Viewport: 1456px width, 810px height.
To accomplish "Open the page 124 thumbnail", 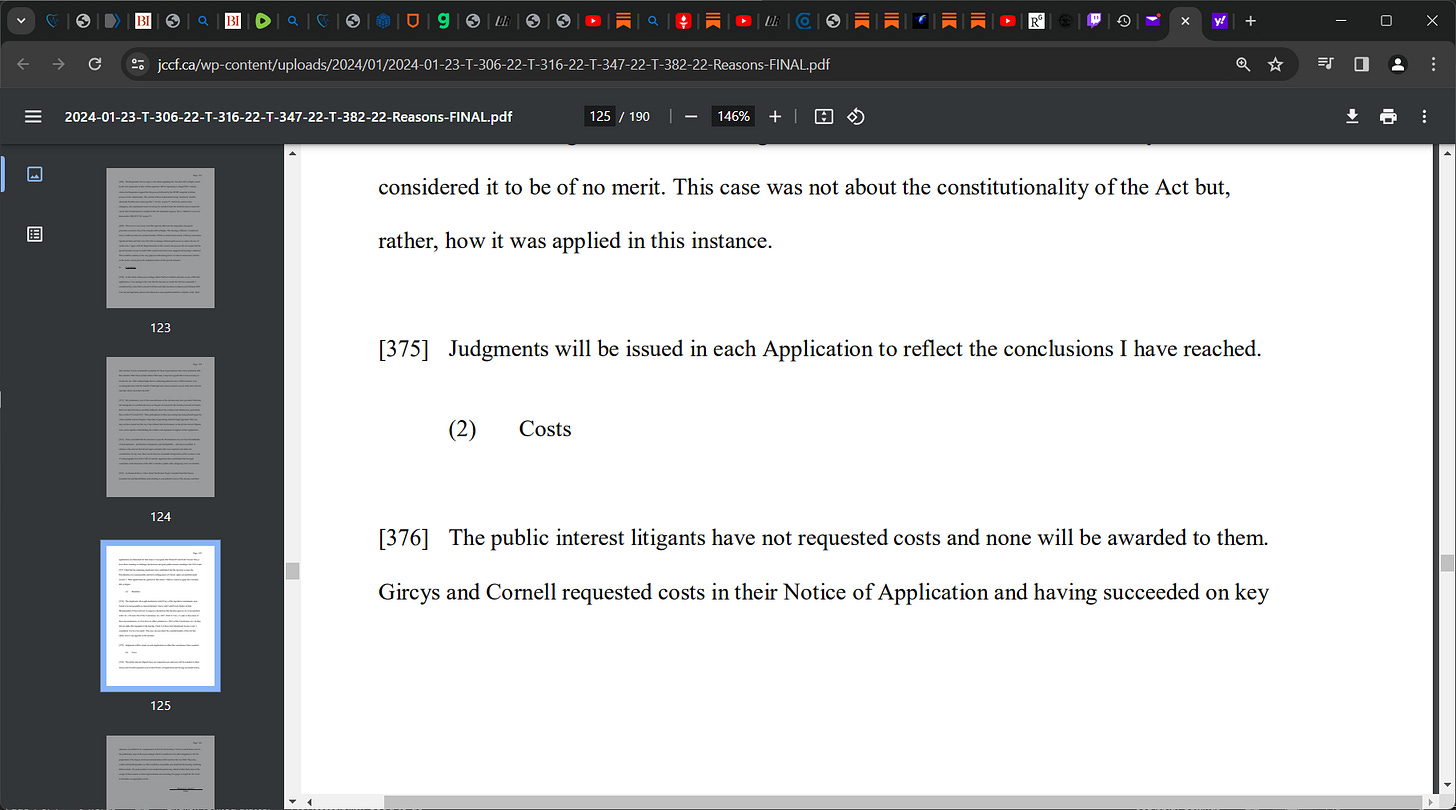I will point(160,427).
